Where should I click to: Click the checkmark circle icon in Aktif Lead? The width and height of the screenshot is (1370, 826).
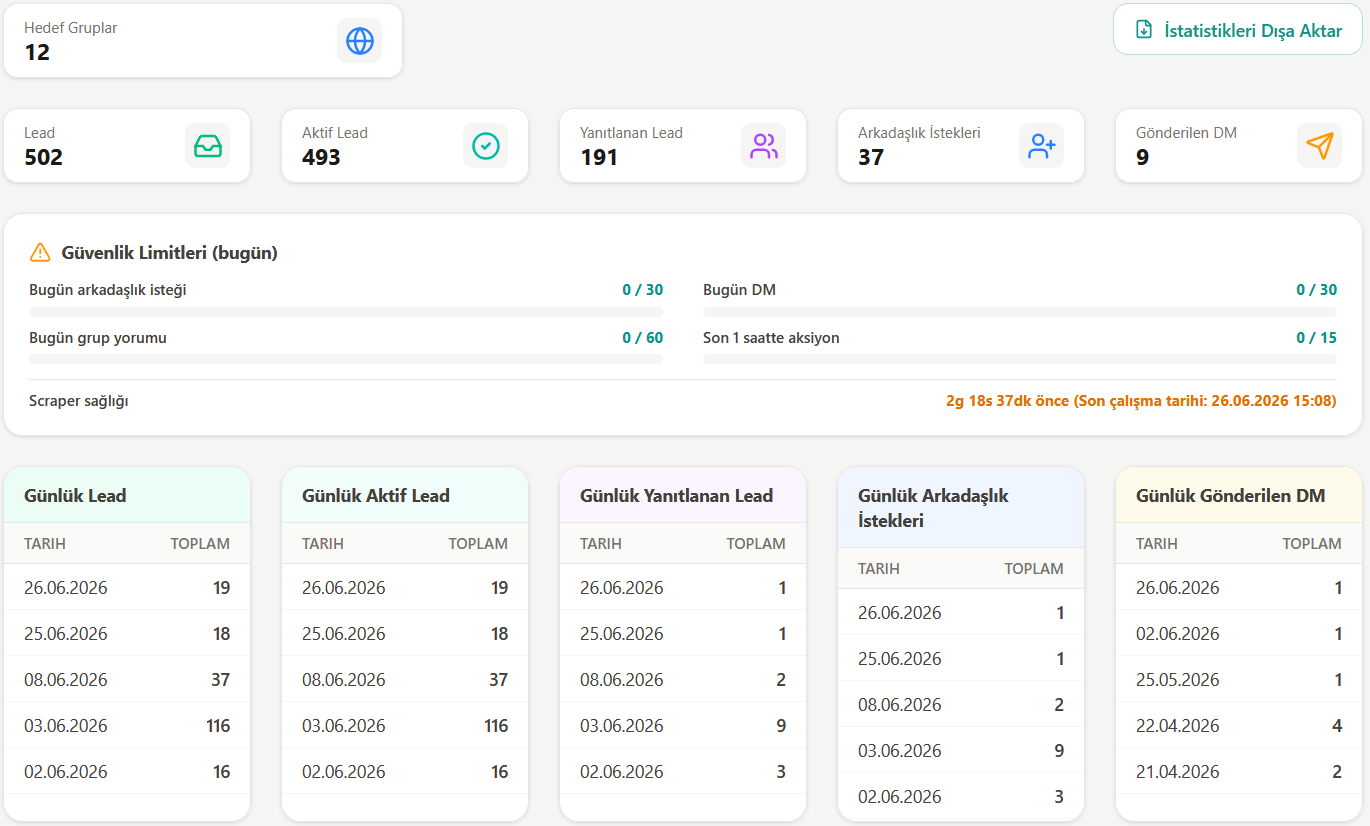(x=486, y=146)
